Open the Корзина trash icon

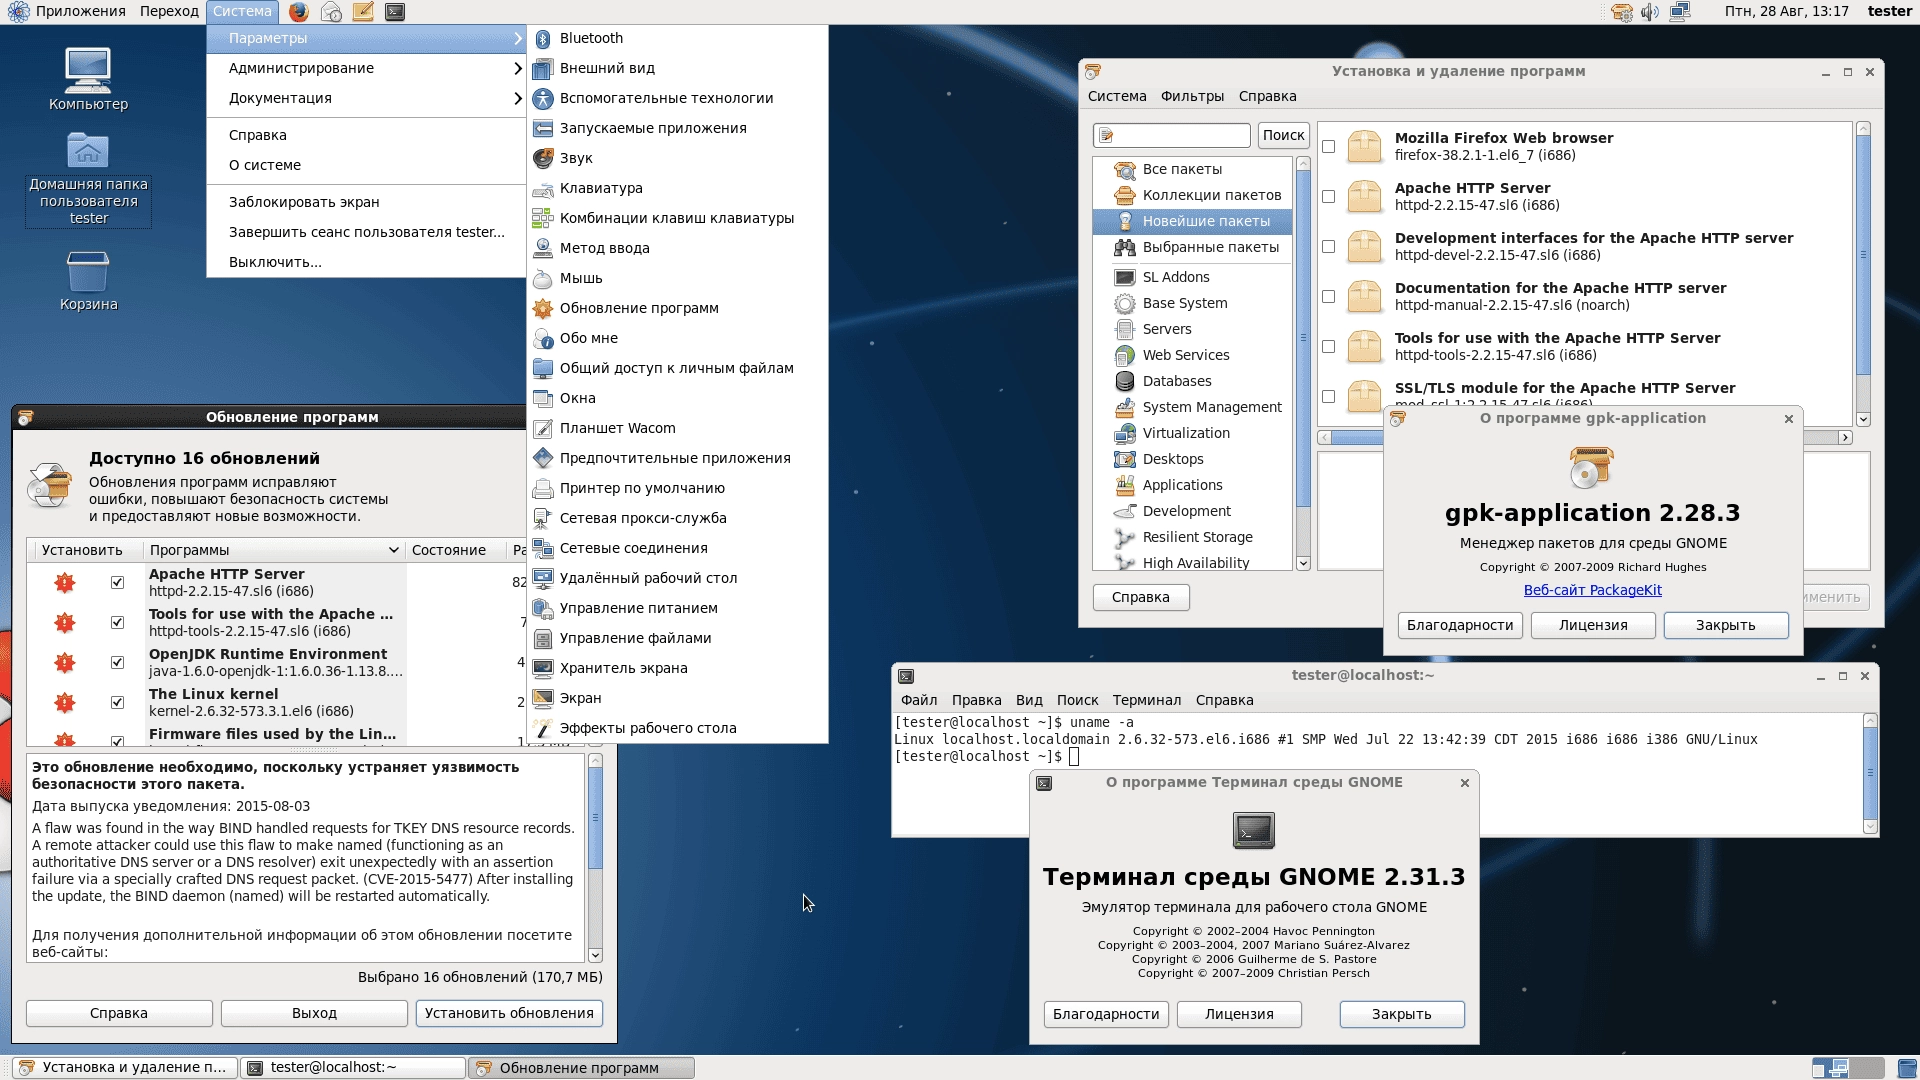pyautogui.click(x=88, y=281)
